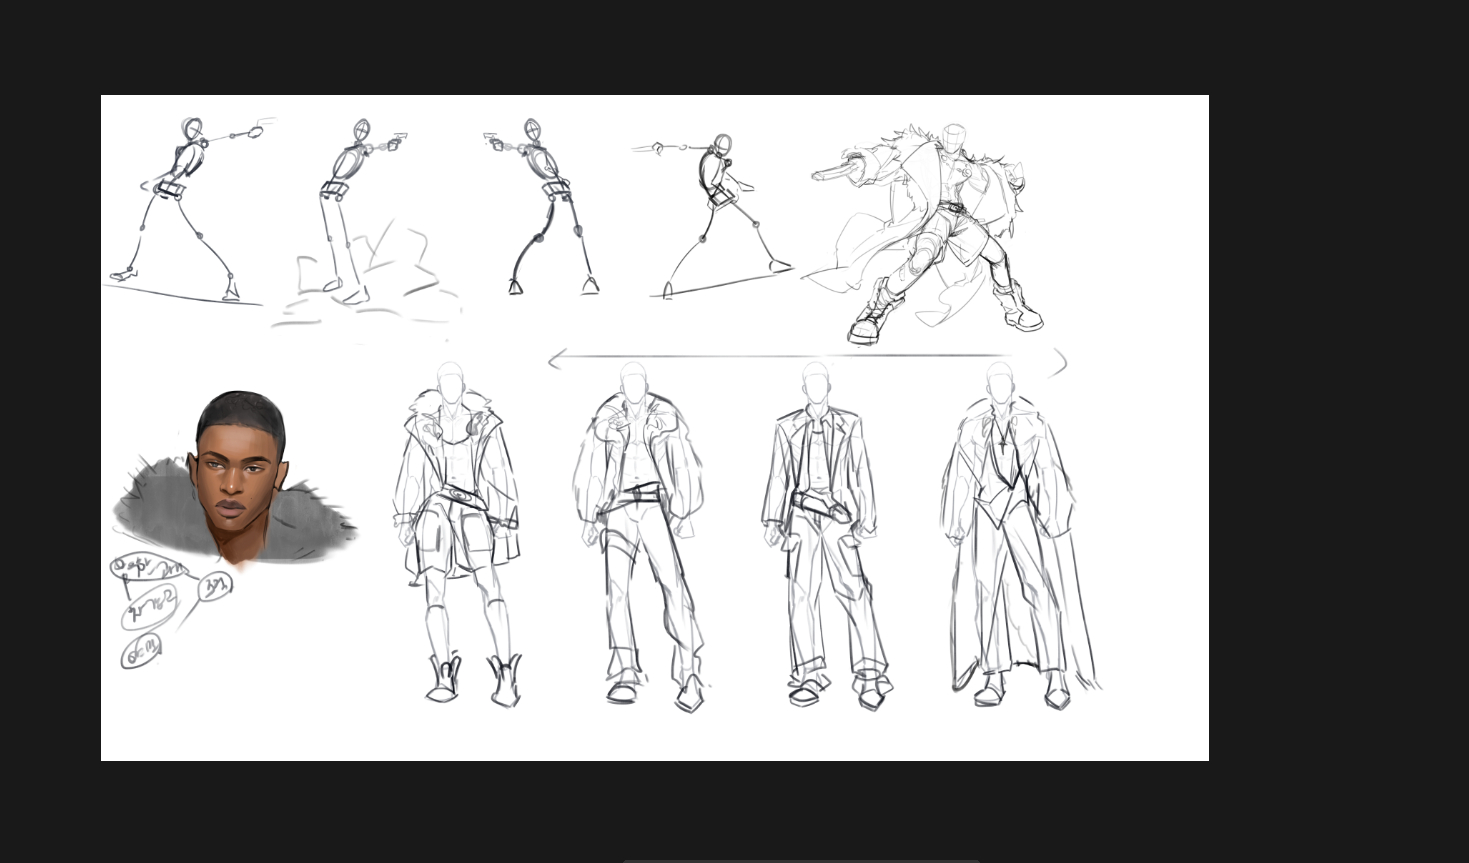This screenshot has width=1469, height=863.
Task: Select the first outfit design with shorts
Action: pyautogui.click(x=457, y=530)
